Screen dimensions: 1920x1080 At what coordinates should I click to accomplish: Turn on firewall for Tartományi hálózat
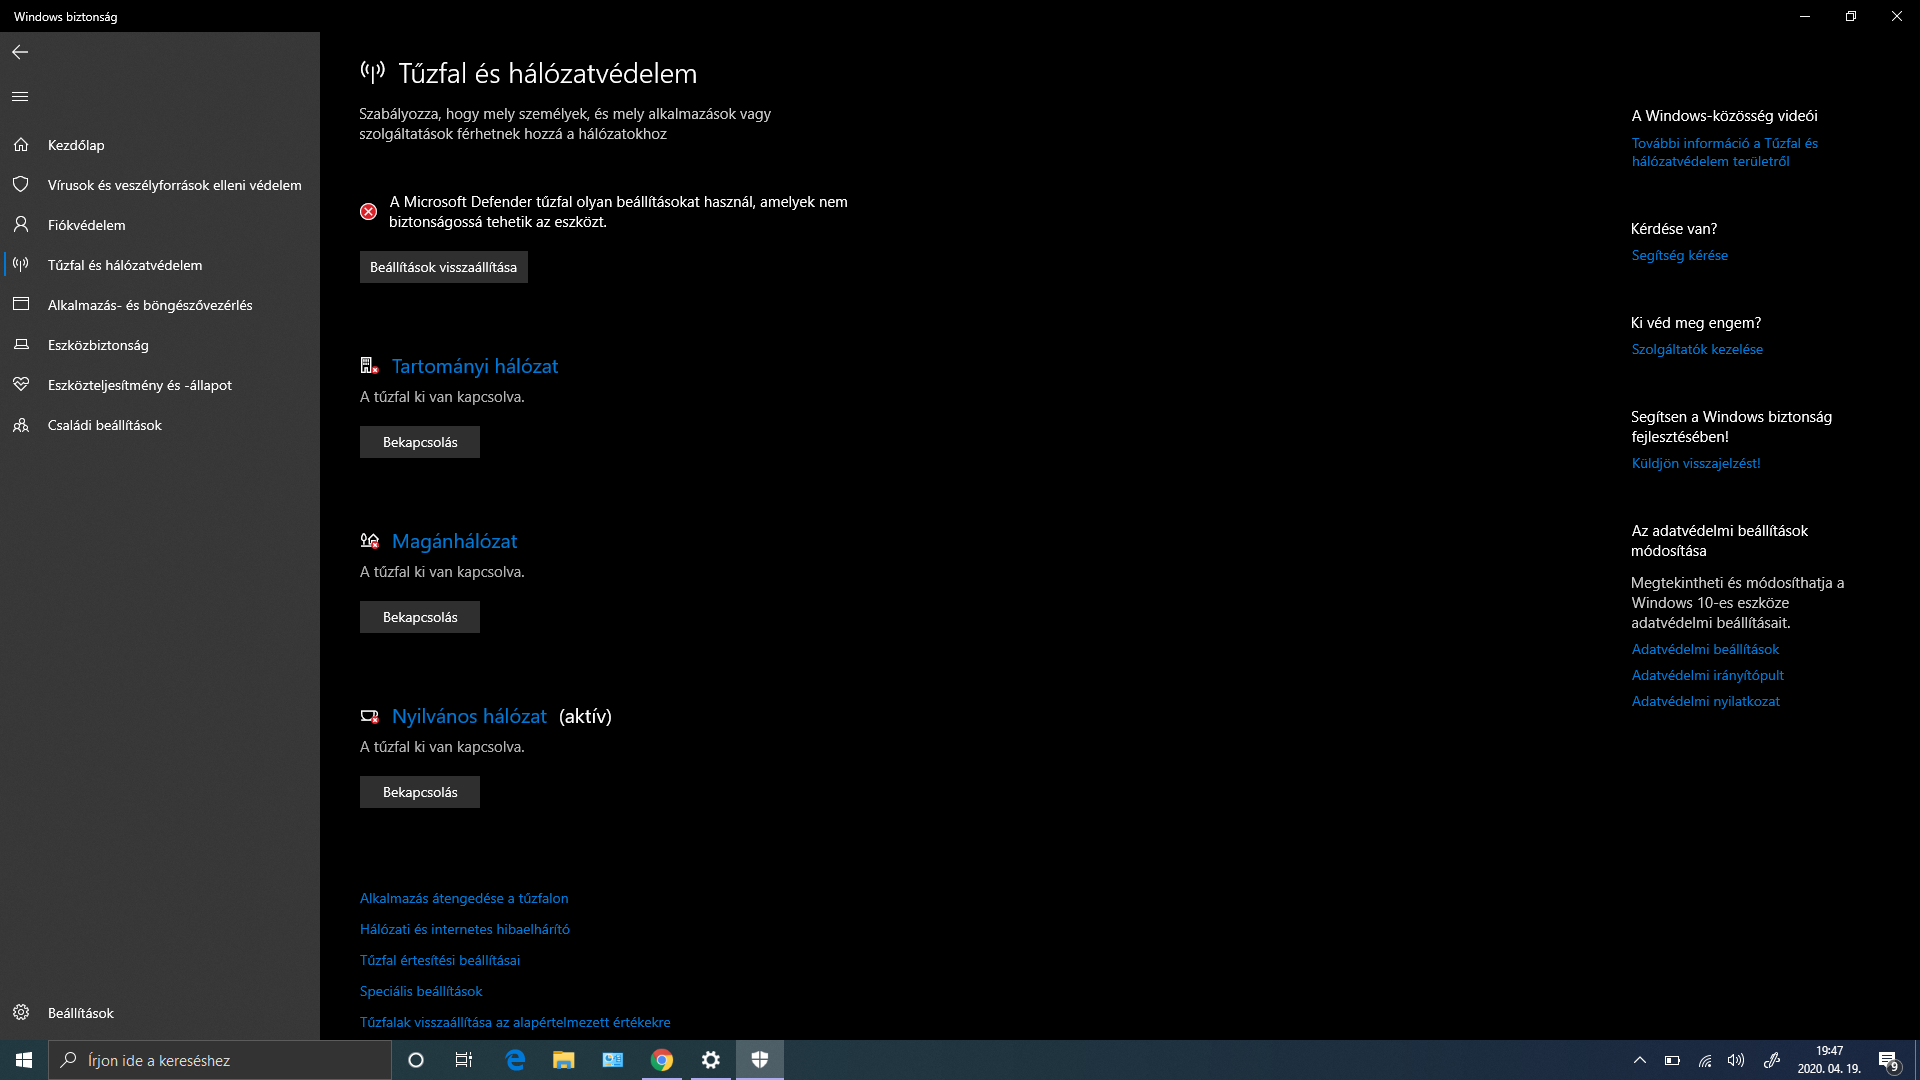coord(420,442)
